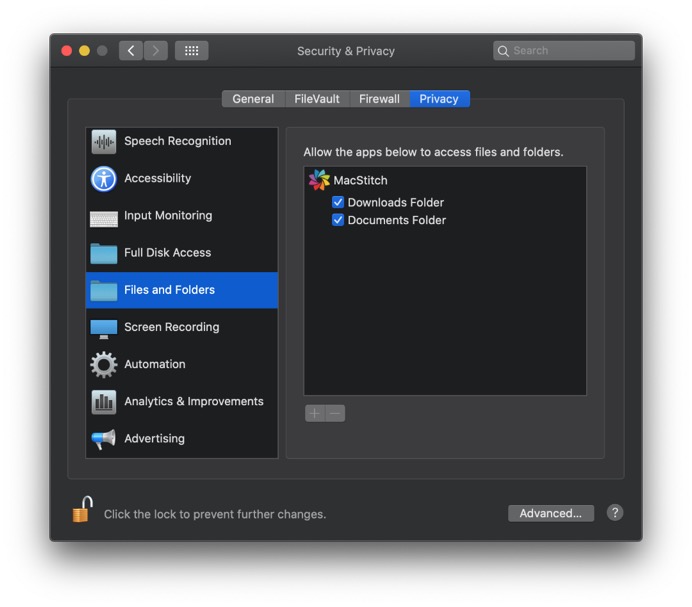Switch to the Firewall tab
The width and height of the screenshot is (692, 607).
pyautogui.click(x=380, y=99)
